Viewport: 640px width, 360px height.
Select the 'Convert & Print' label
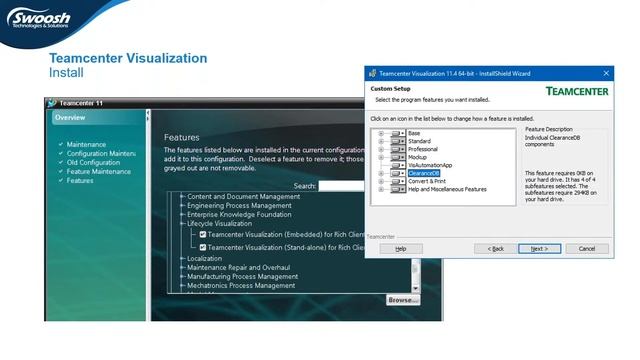click(x=427, y=181)
